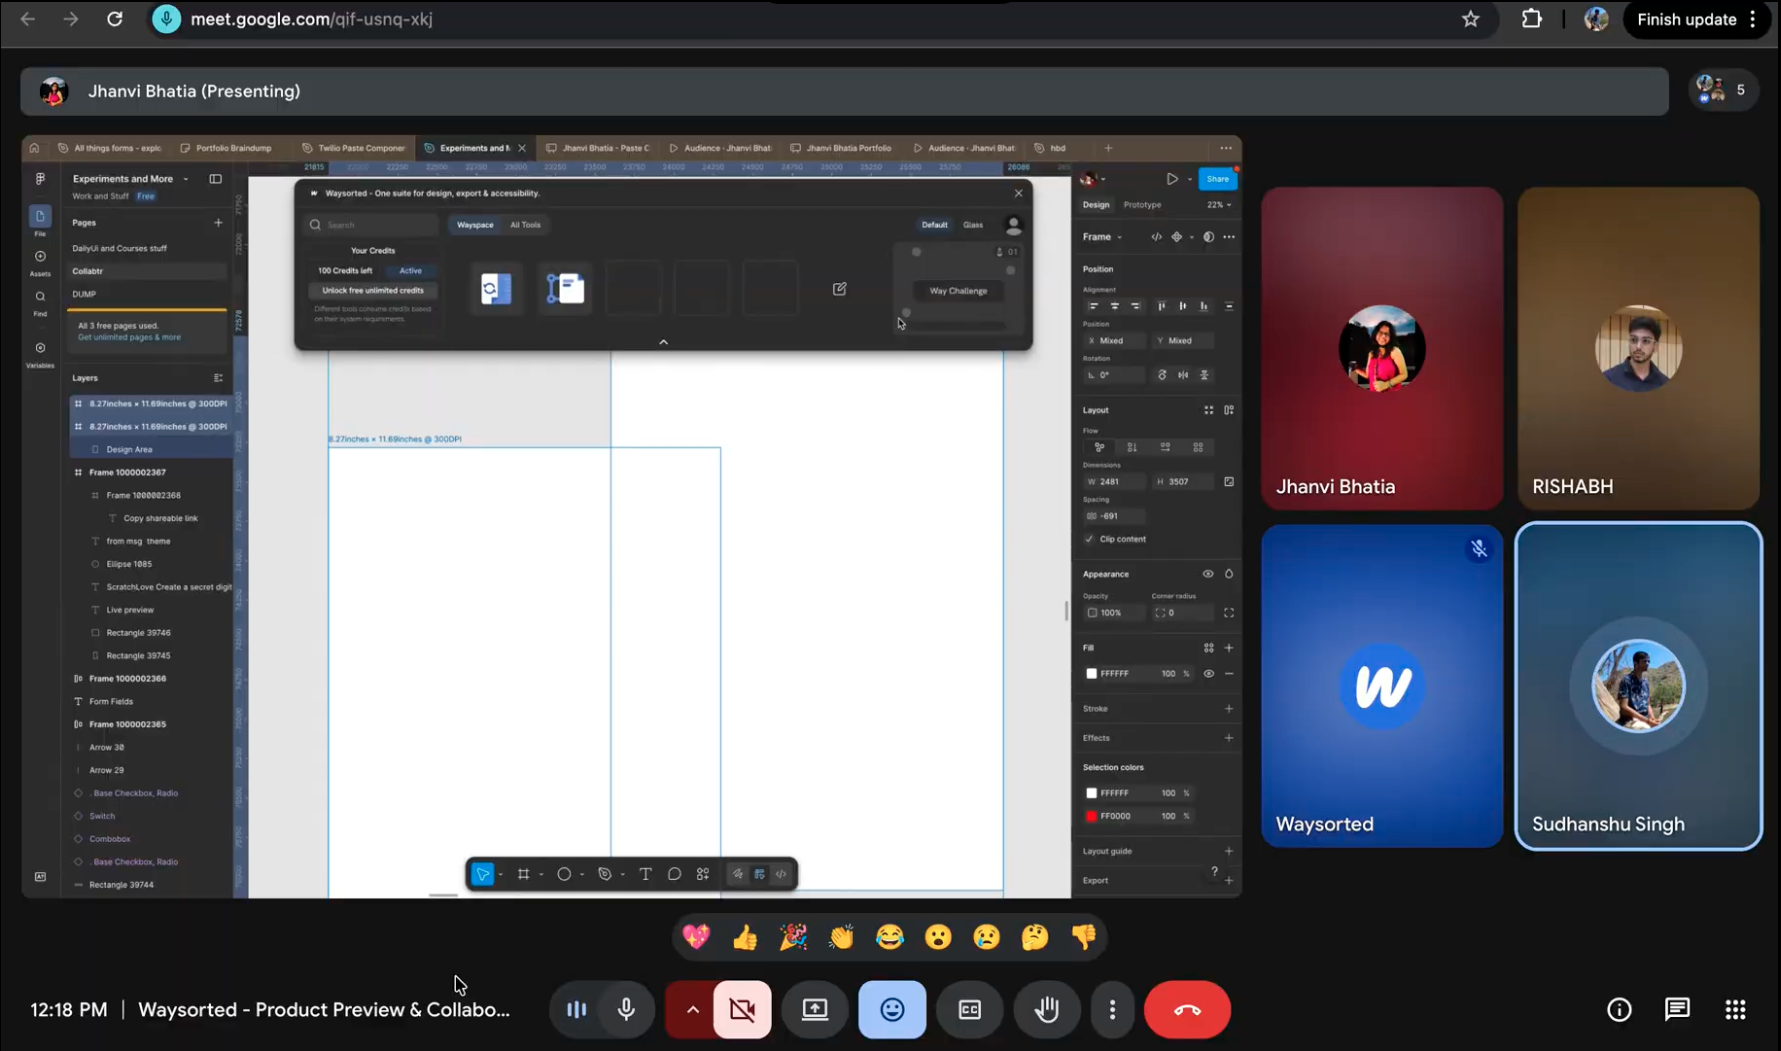
Task: Open Experiments and More file name dropdown
Action: [x=186, y=179]
